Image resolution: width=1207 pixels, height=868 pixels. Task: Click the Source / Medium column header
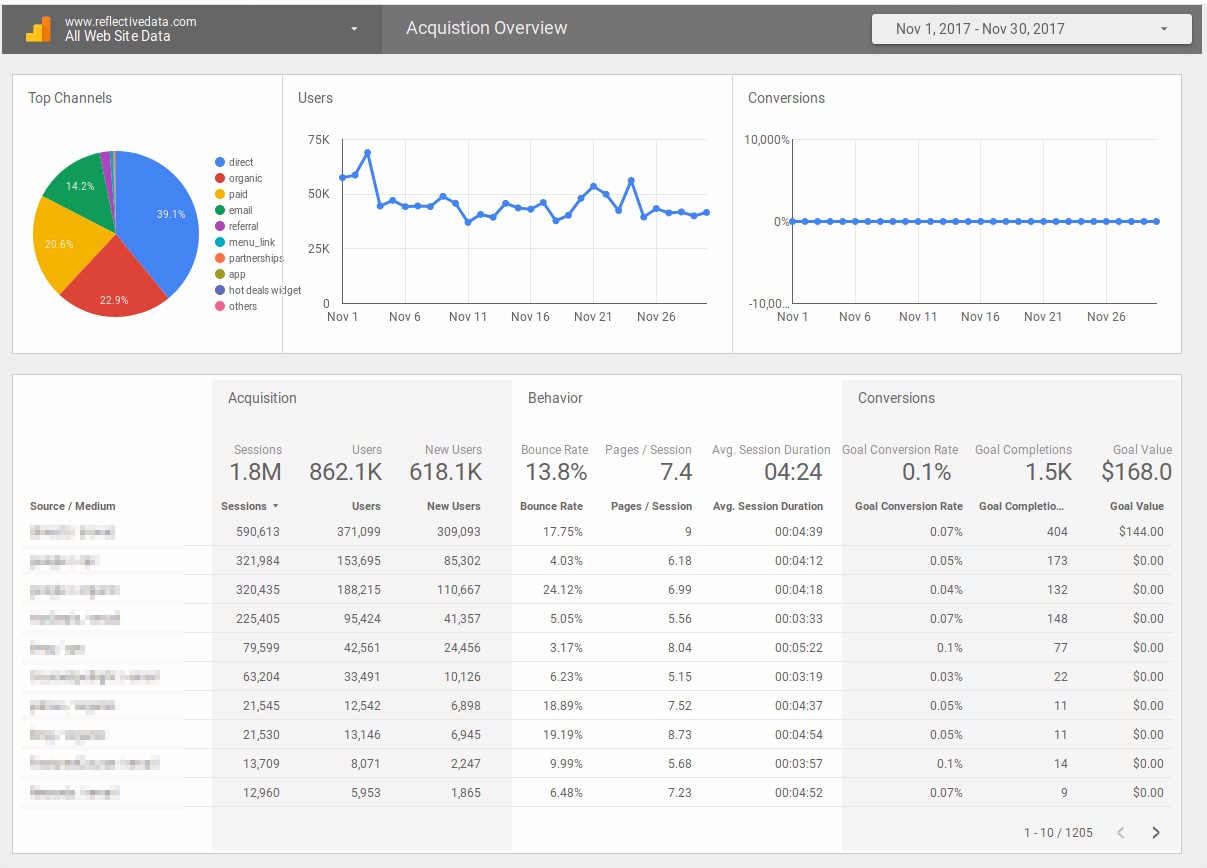point(73,506)
